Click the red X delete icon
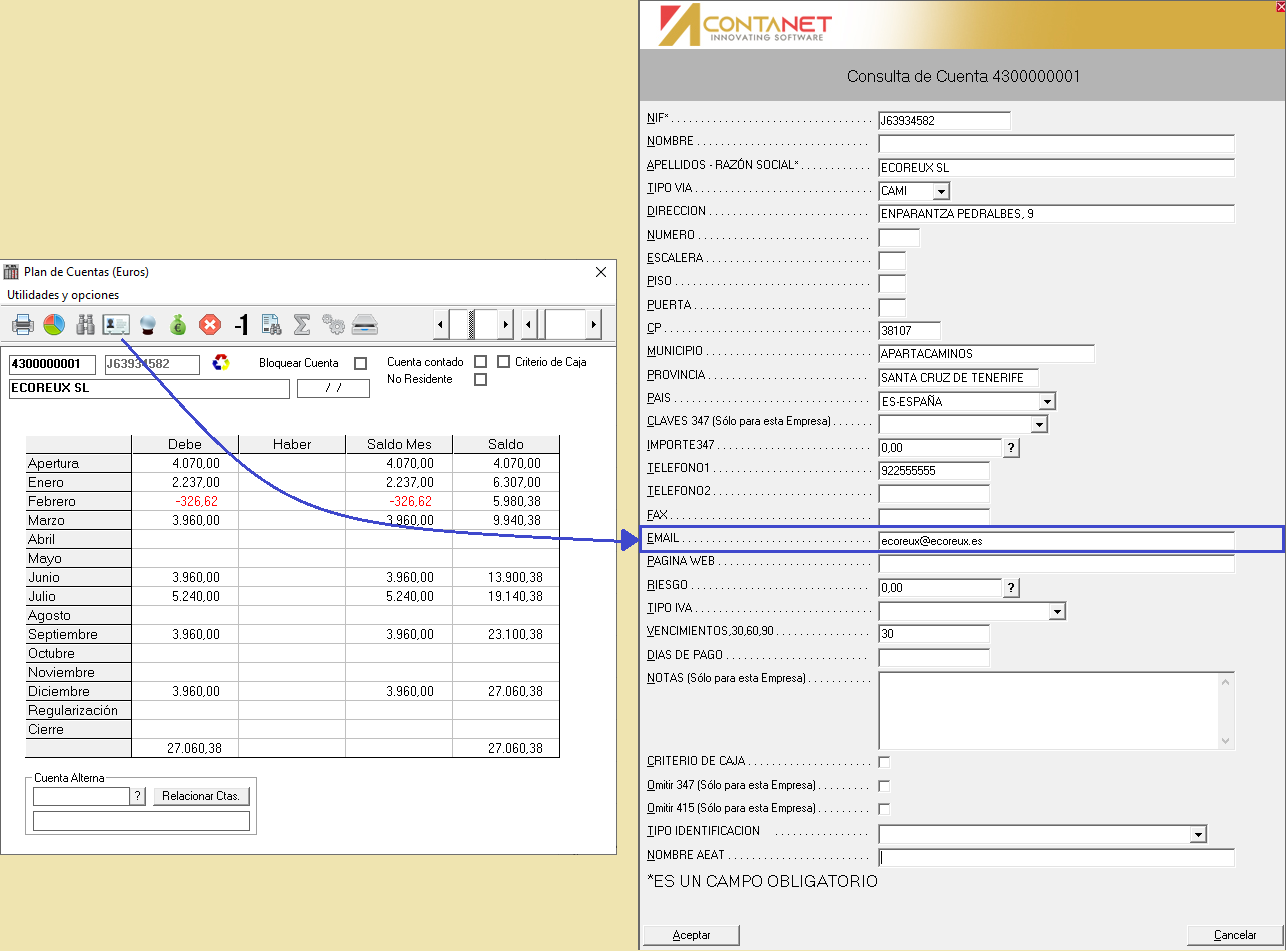1286x951 pixels. 209,324
